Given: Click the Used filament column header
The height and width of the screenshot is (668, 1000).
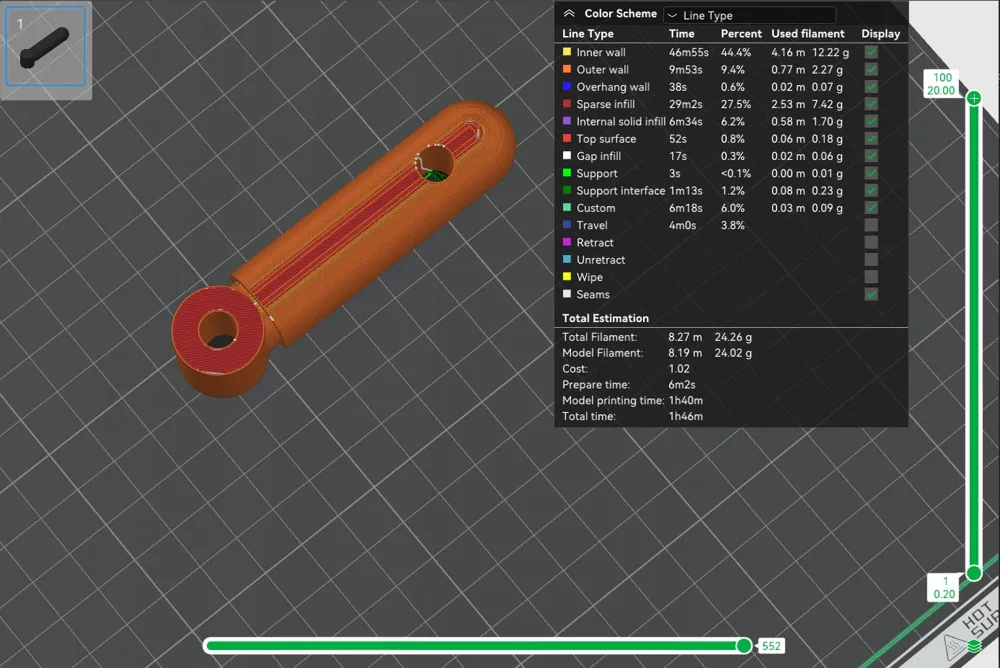Looking at the screenshot, I should (807, 33).
